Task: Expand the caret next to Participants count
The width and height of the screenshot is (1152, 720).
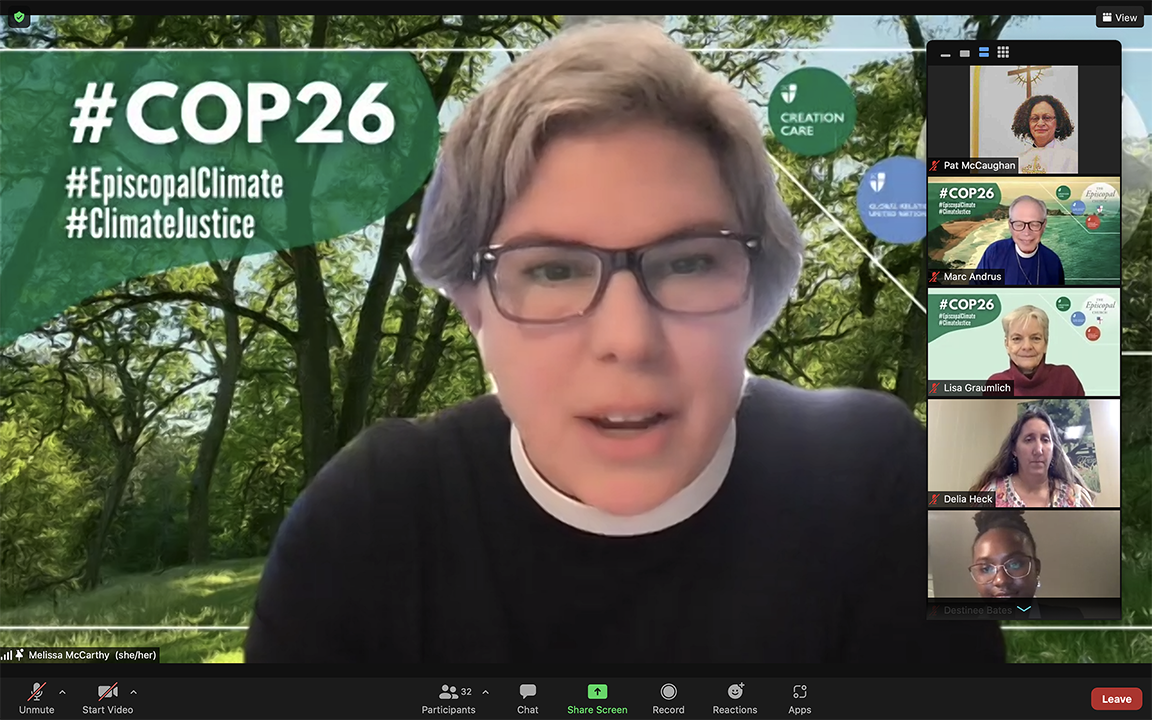Action: pyautogui.click(x=486, y=692)
